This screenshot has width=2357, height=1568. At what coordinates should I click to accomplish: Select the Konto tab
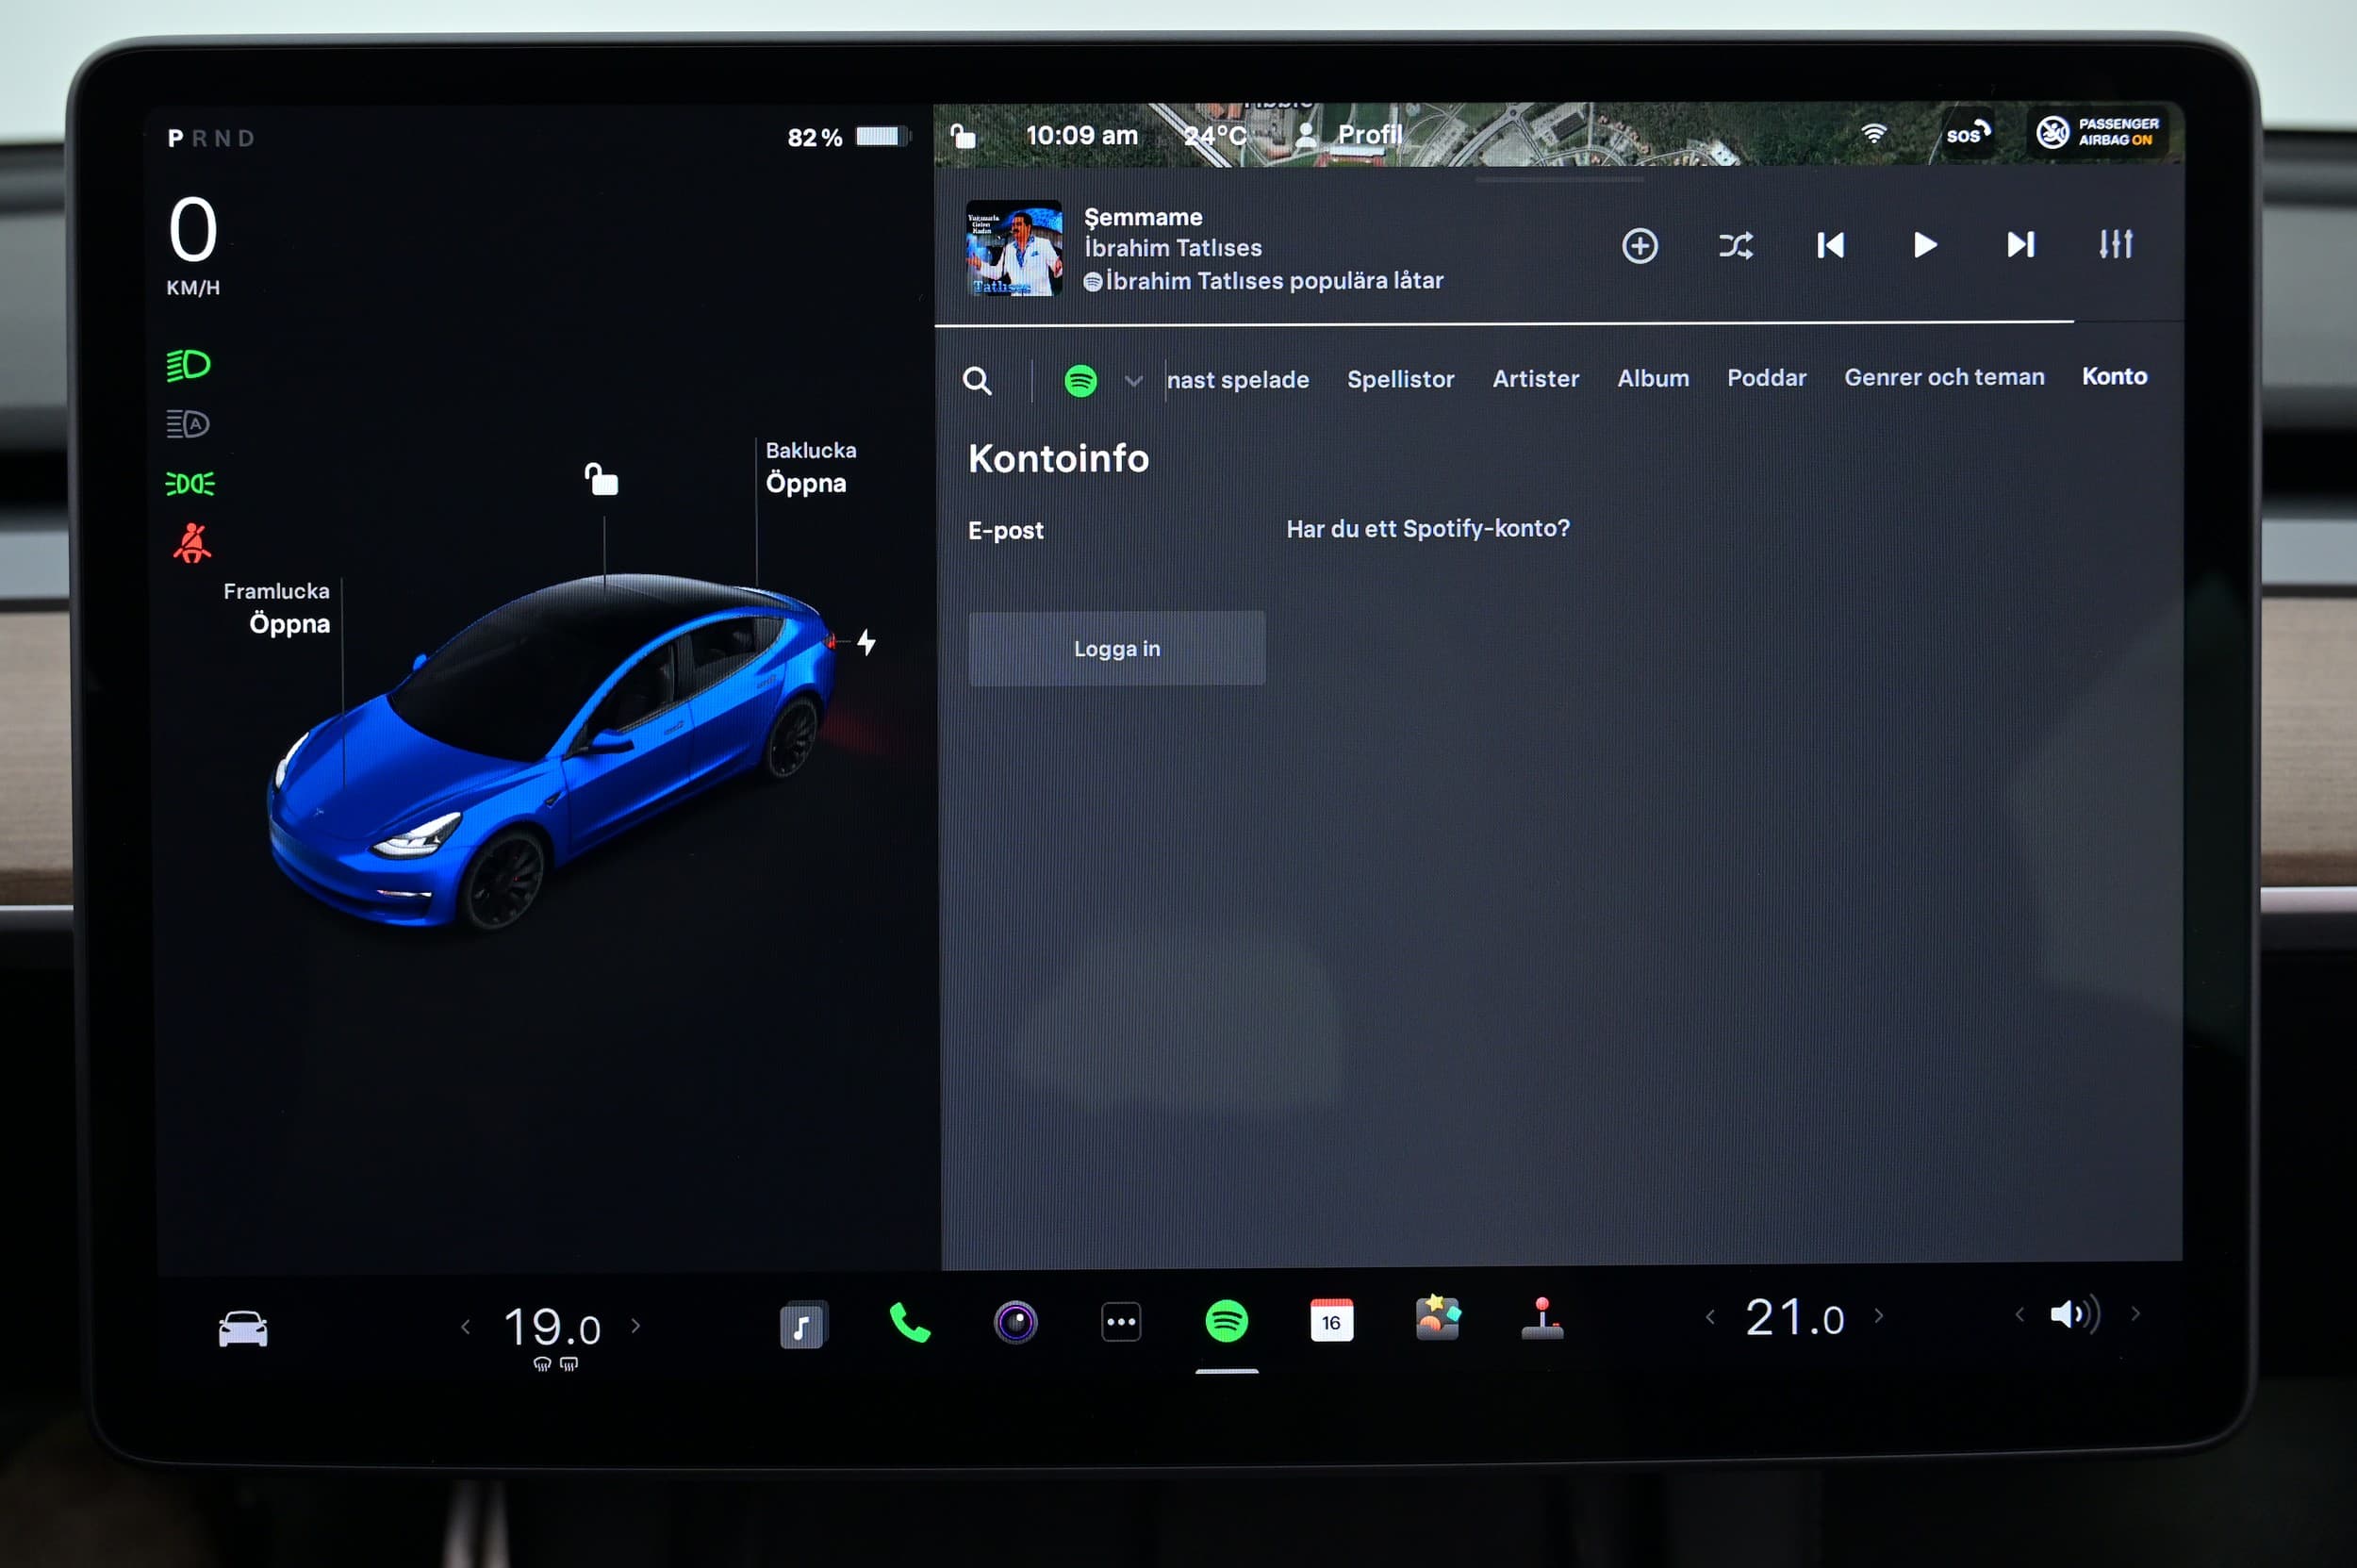click(x=2114, y=376)
